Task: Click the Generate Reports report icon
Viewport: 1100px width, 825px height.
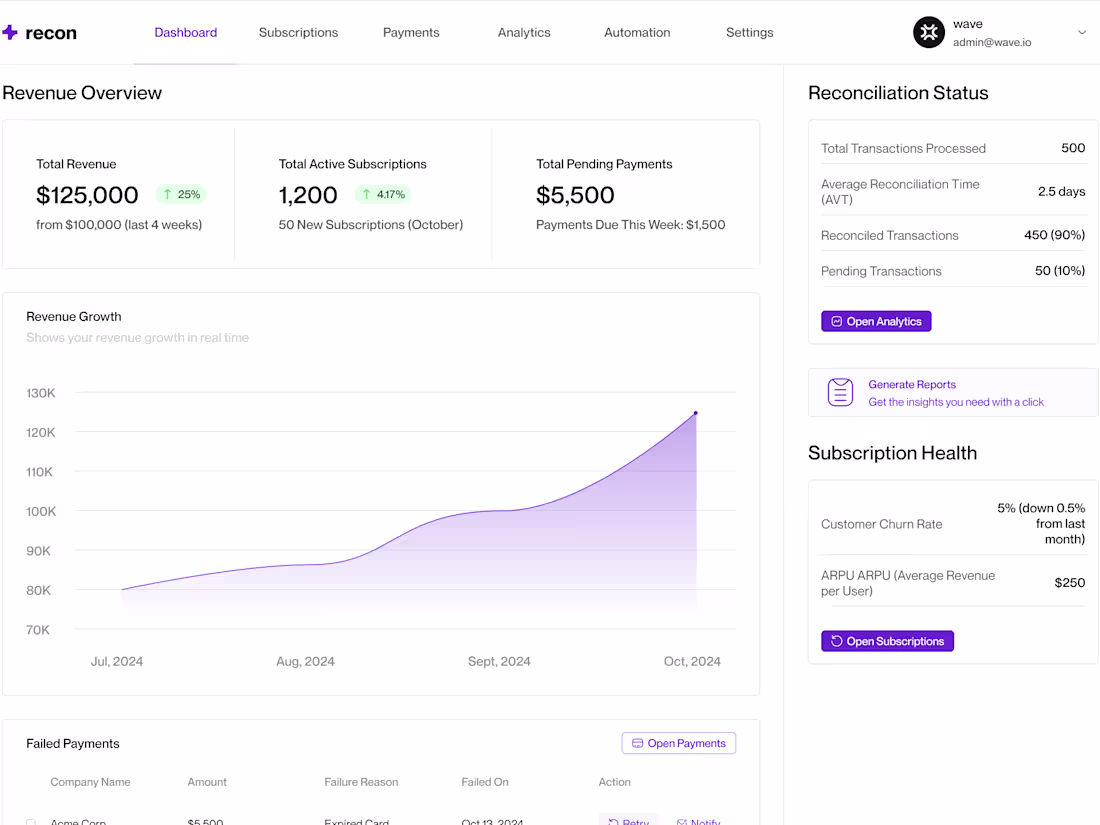Action: point(840,392)
